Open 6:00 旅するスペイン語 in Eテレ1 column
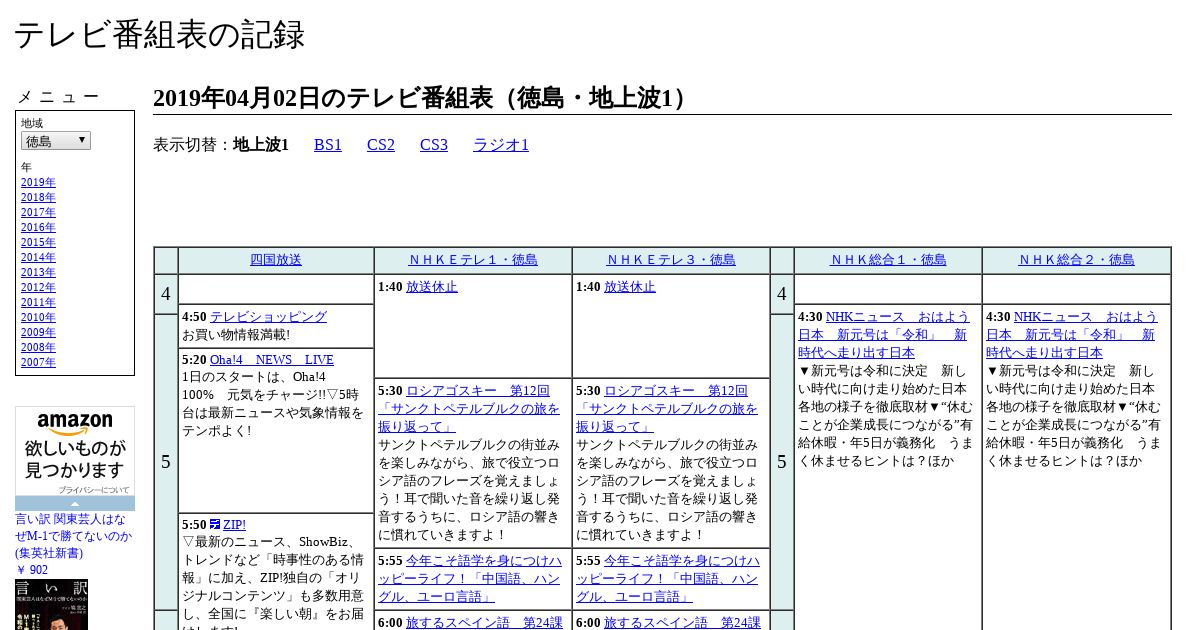1200x630 pixels. tap(484, 622)
